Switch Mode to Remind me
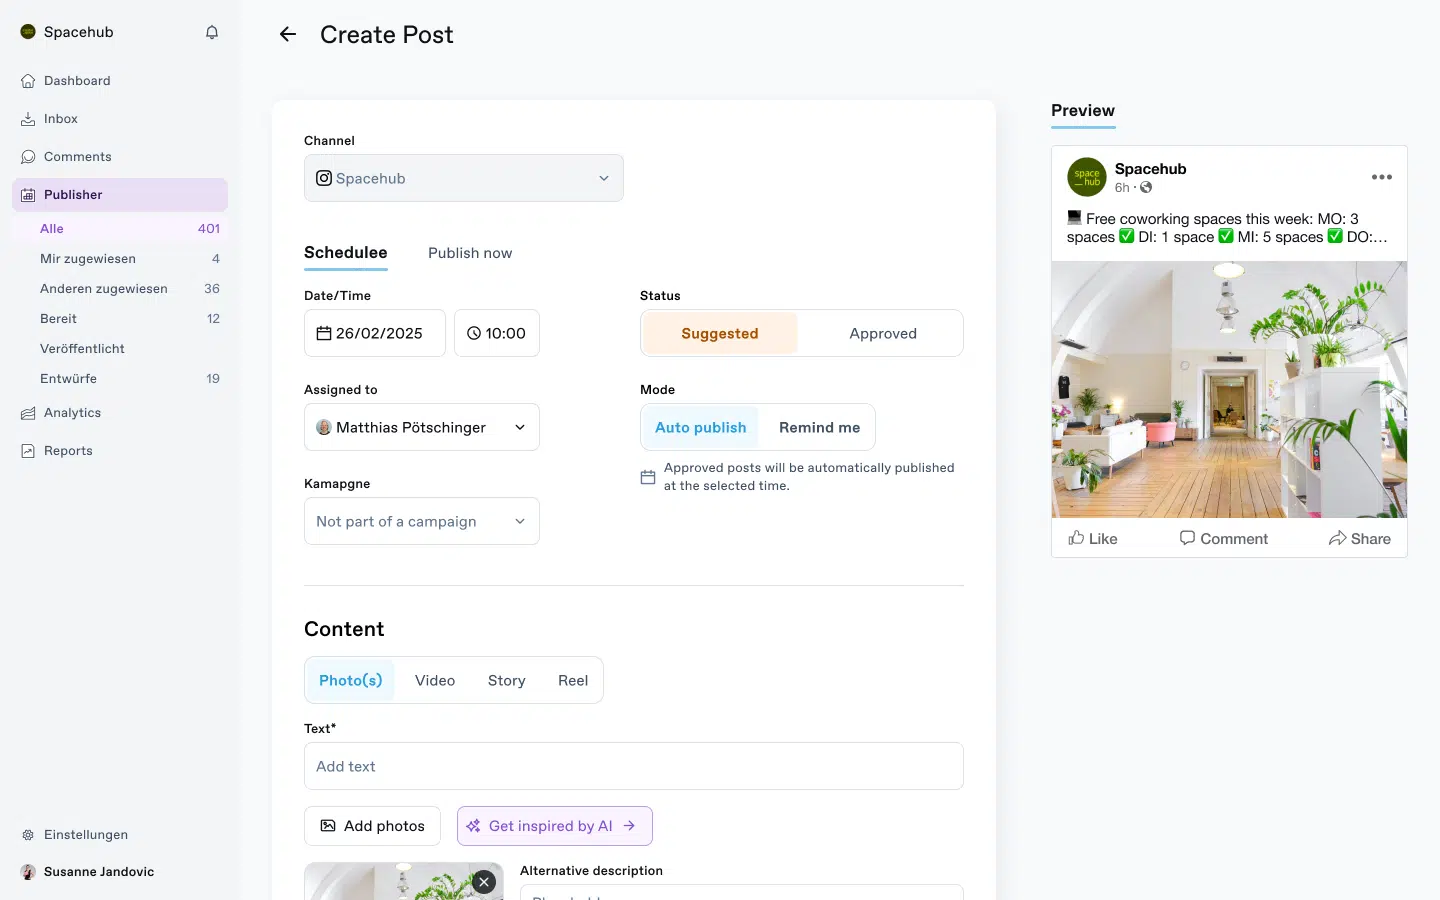The image size is (1440, 900). coord(818,427)
